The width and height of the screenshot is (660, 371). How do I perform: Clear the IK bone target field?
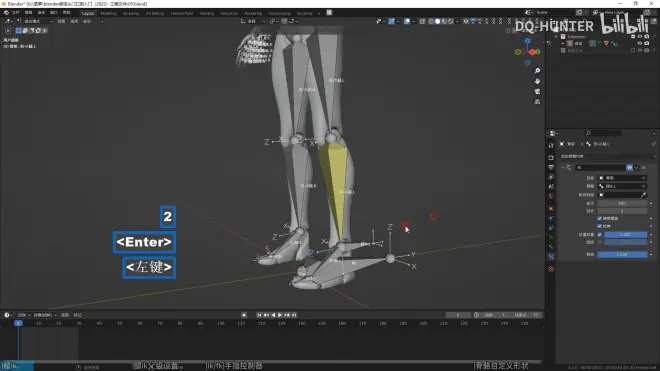[x=644, y=186]
